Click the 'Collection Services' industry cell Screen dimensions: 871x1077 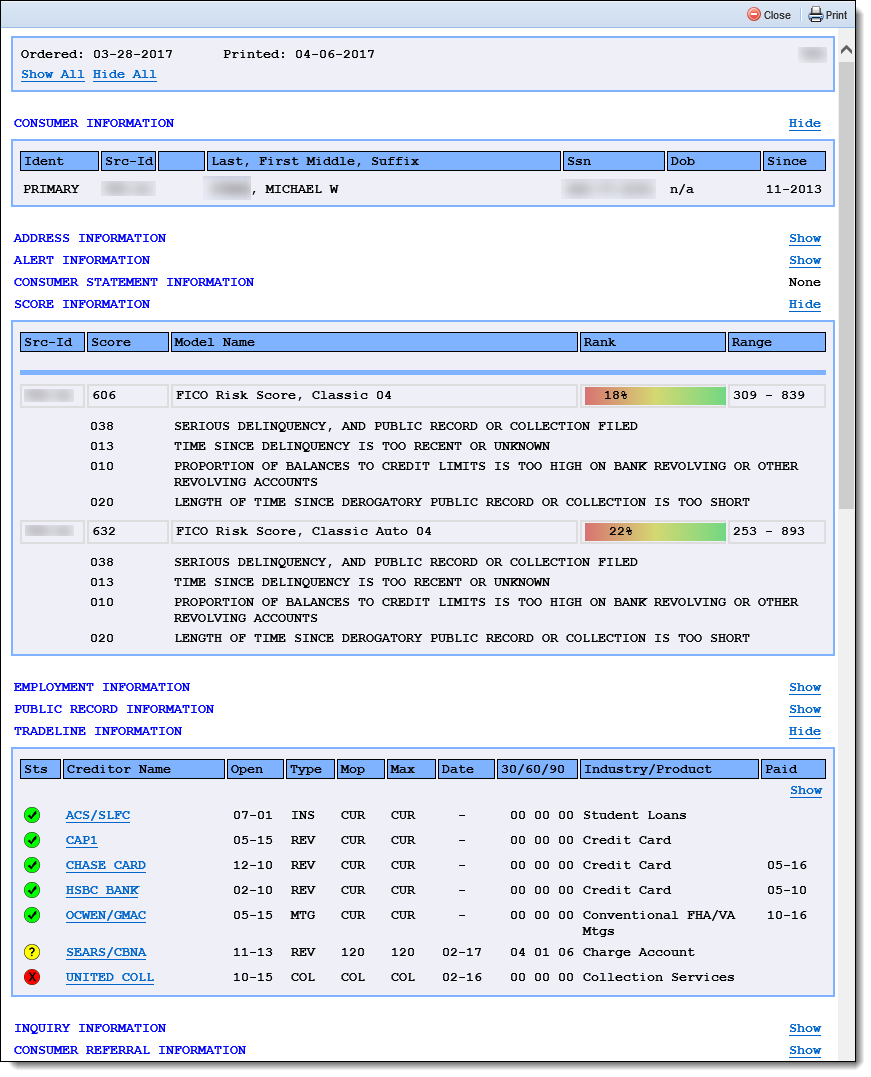click(659, 977)
